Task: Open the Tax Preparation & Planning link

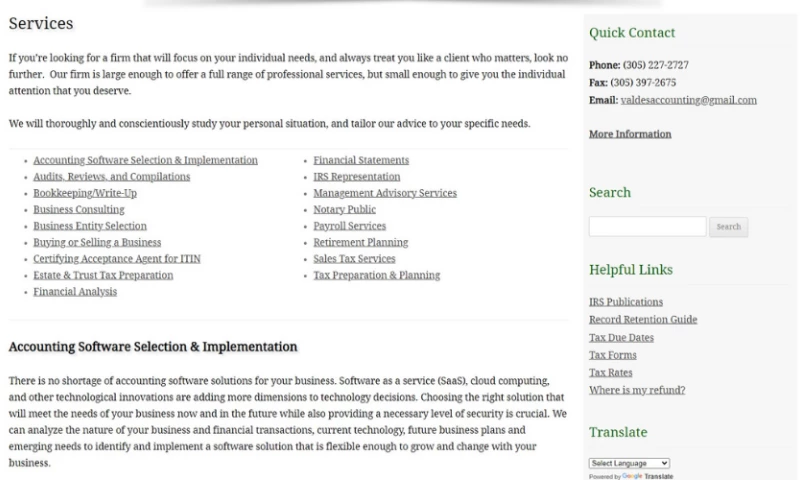Action: coord(377,275)
